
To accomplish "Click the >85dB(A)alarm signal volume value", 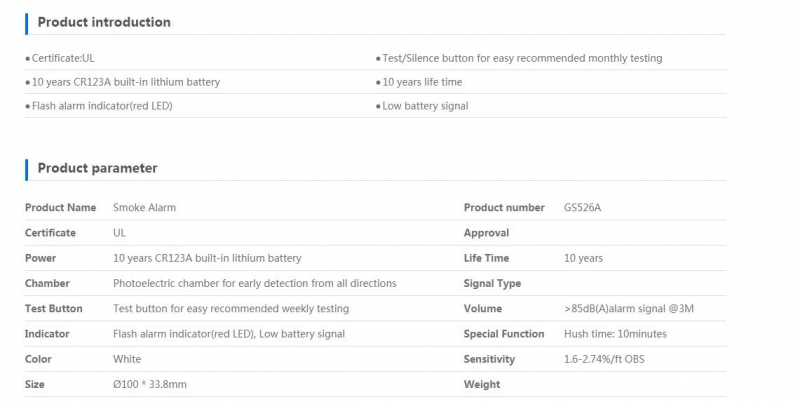I will pos(629,309).
